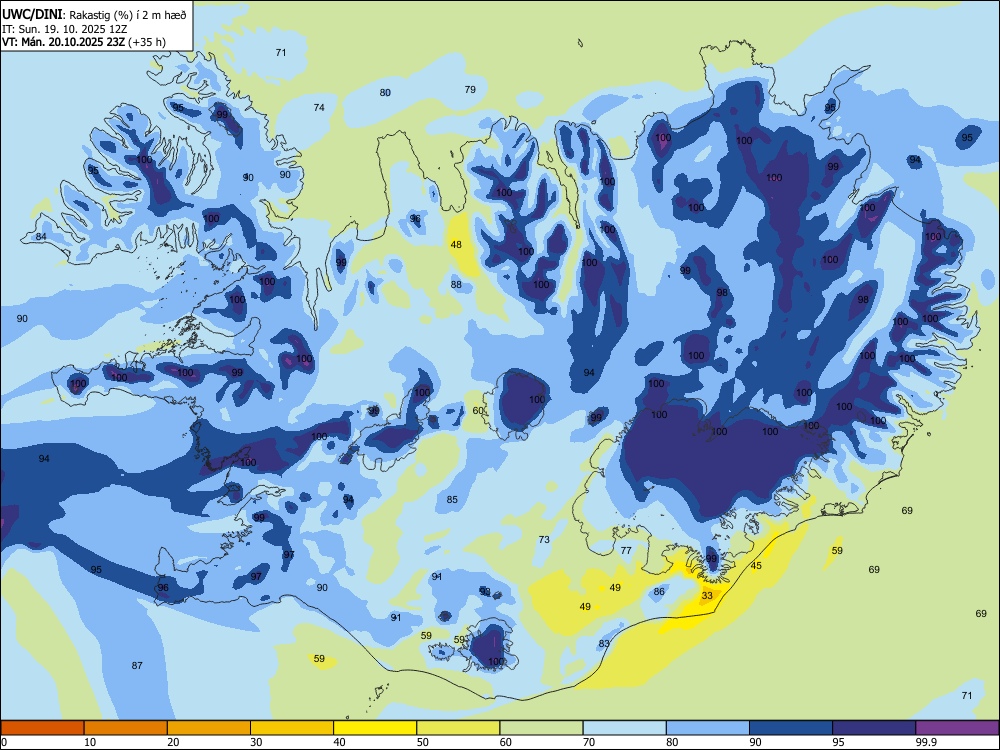Click the map value '74' over the northern sea
Screen dimensions: 1000x750
(x=319, y=107)
